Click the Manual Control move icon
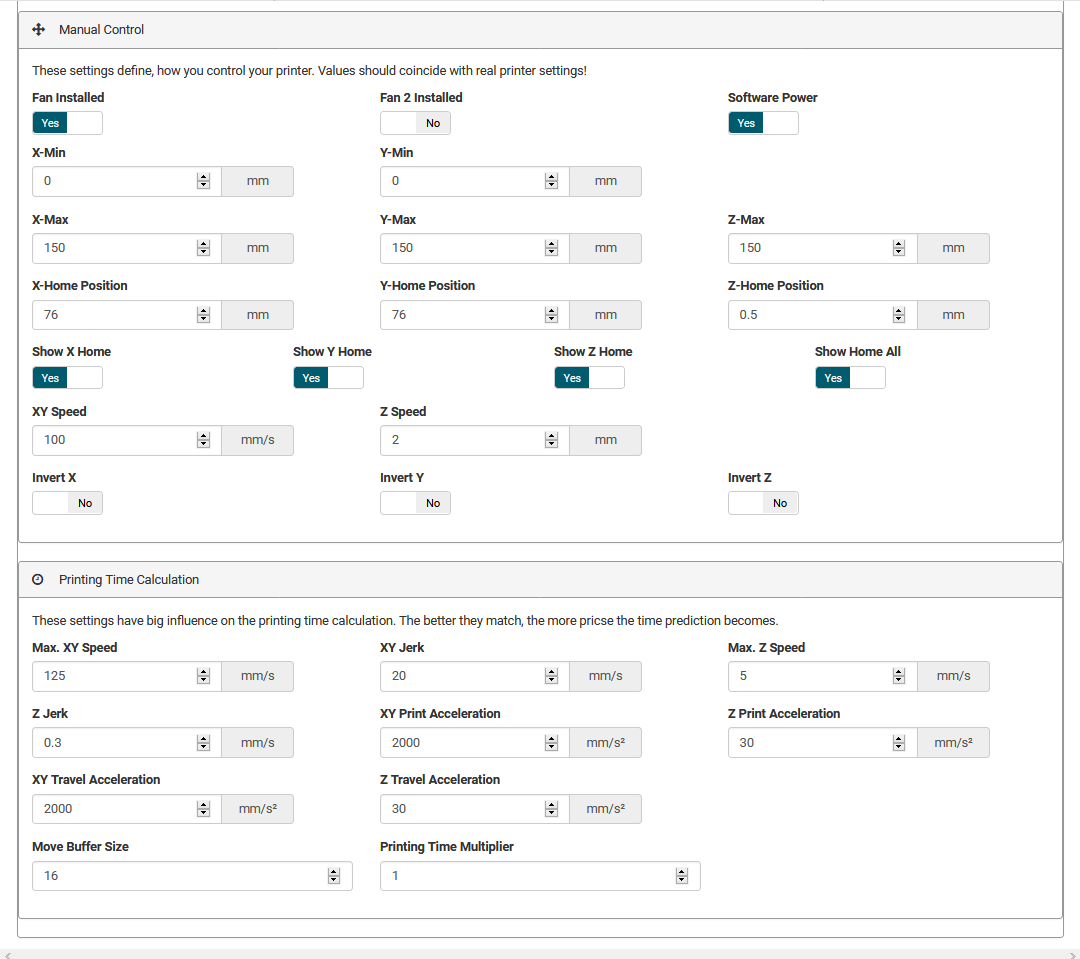1080x959 pixels. coord(39,30)
